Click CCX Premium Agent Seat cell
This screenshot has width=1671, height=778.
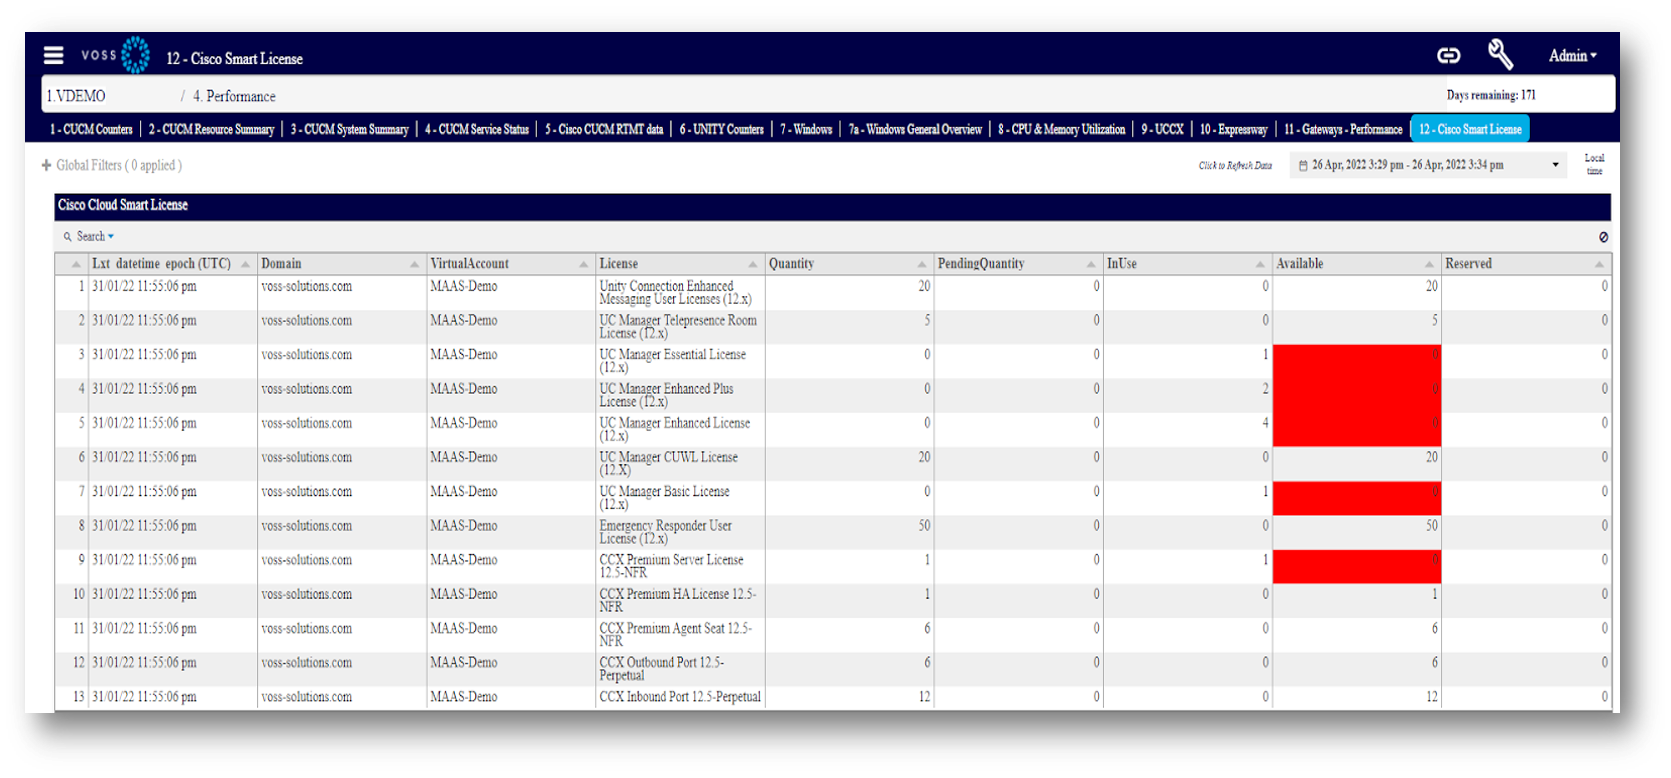click(679, 634)
